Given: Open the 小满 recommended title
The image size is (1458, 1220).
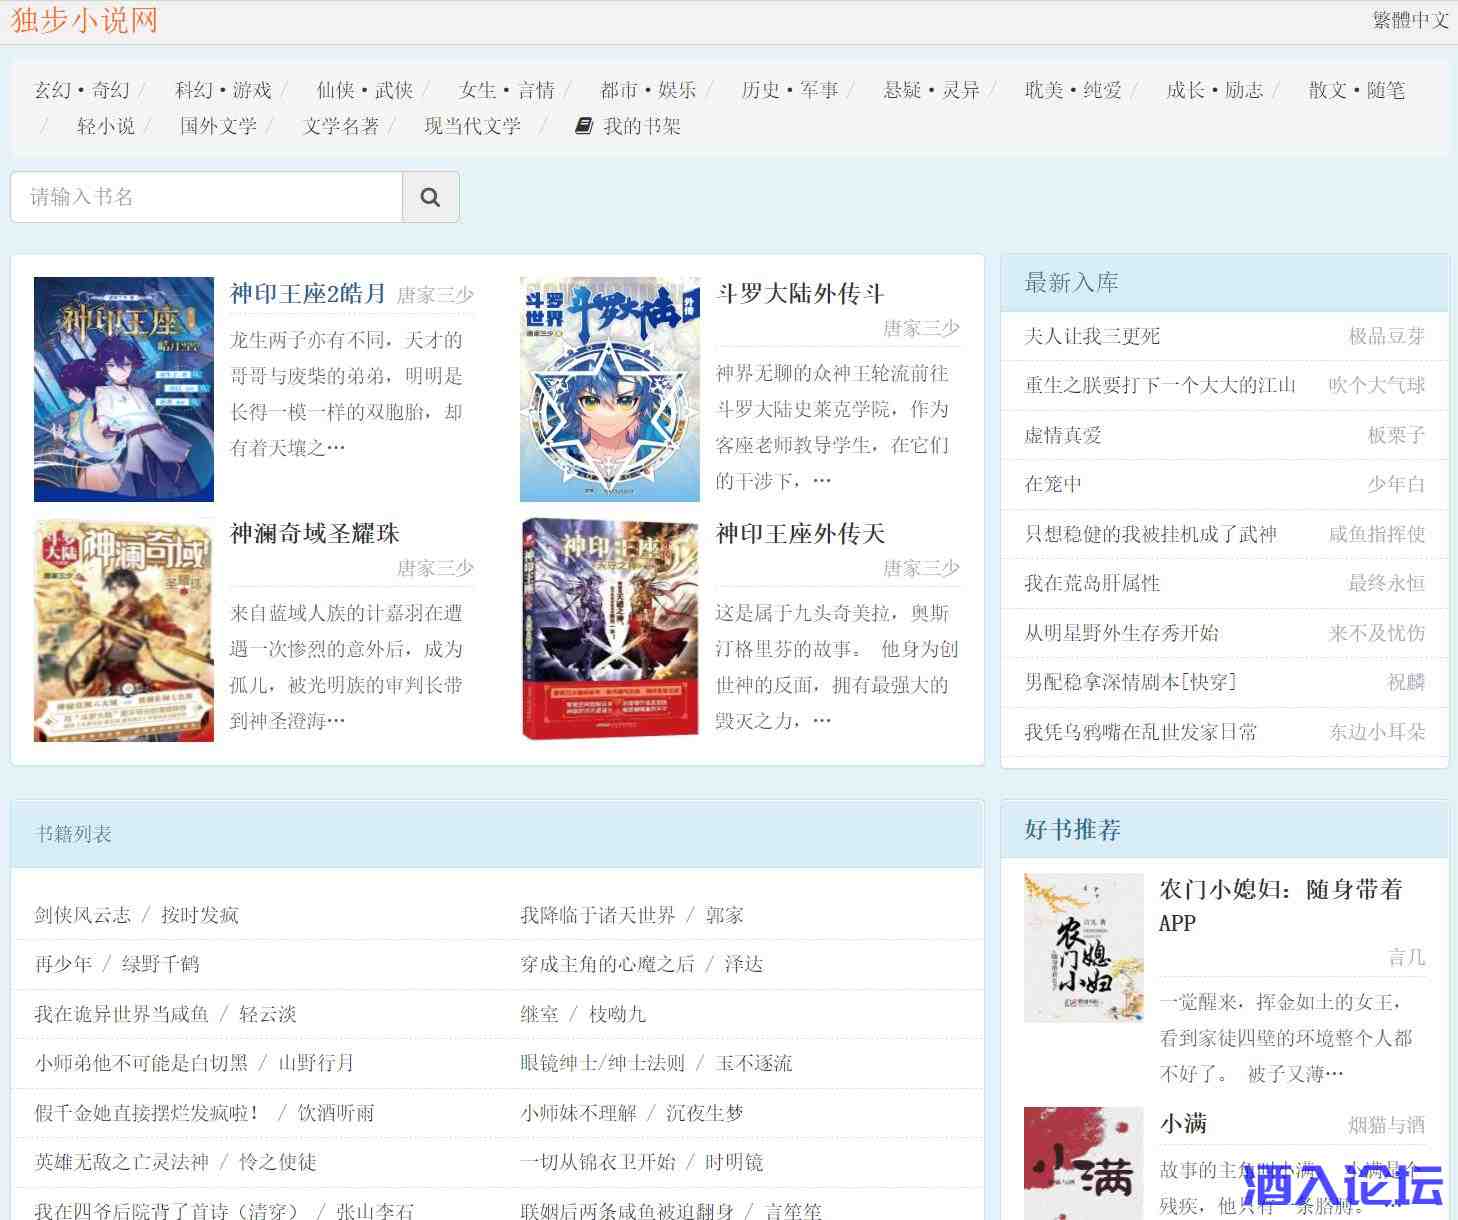Looking at the screenshot, I should pyautogui.click(x=1183, y=1123).
